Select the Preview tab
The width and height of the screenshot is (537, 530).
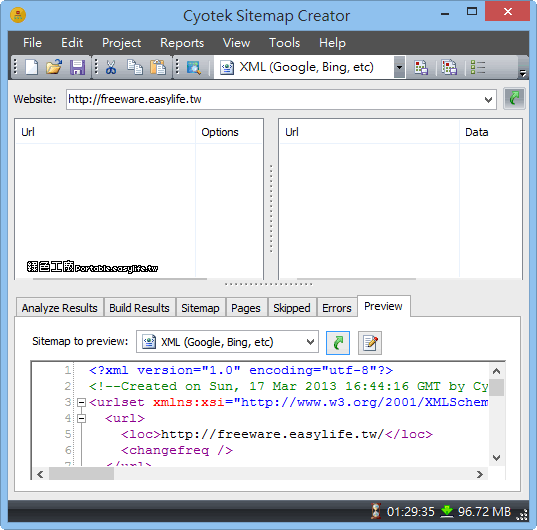coord(383,306)
